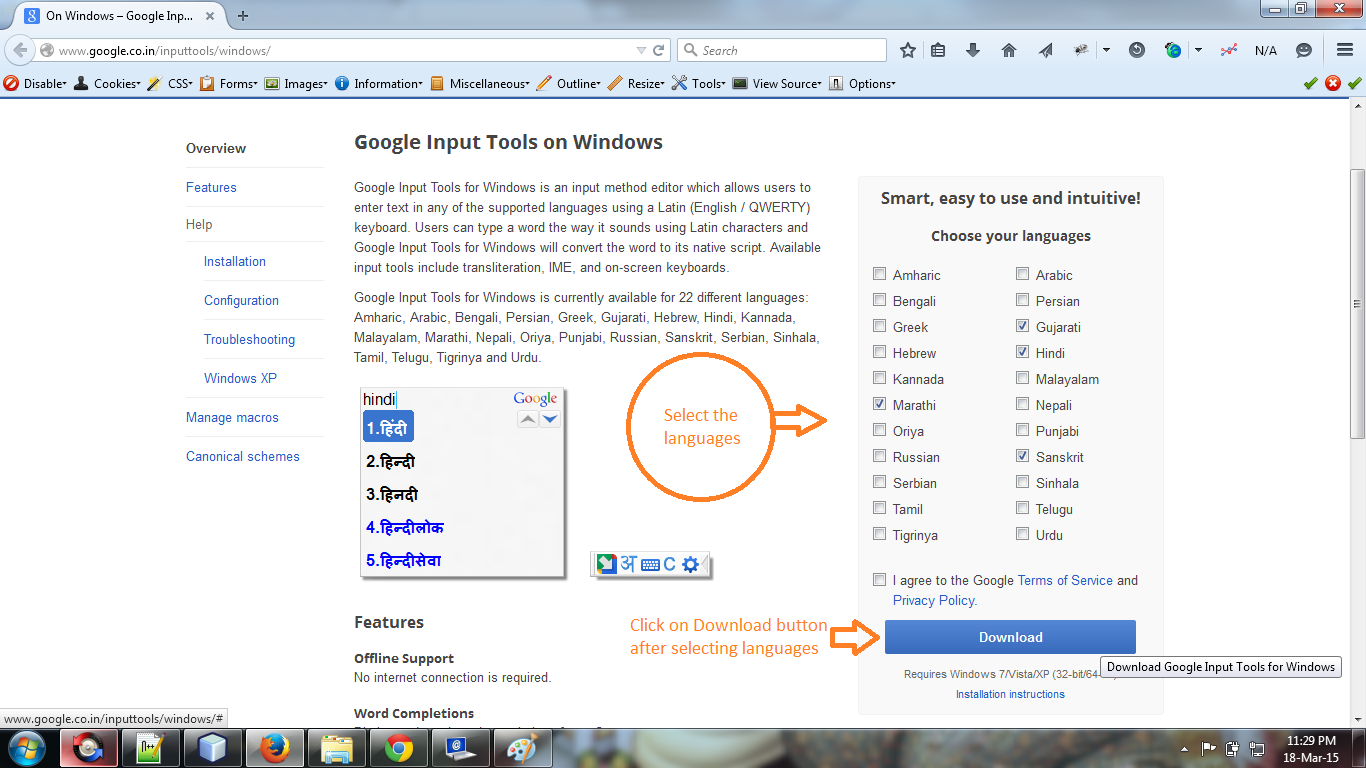This screenshot has height=768, width=1366.
Task: Uncheck the Marathi checkbox
Action: 879,404
